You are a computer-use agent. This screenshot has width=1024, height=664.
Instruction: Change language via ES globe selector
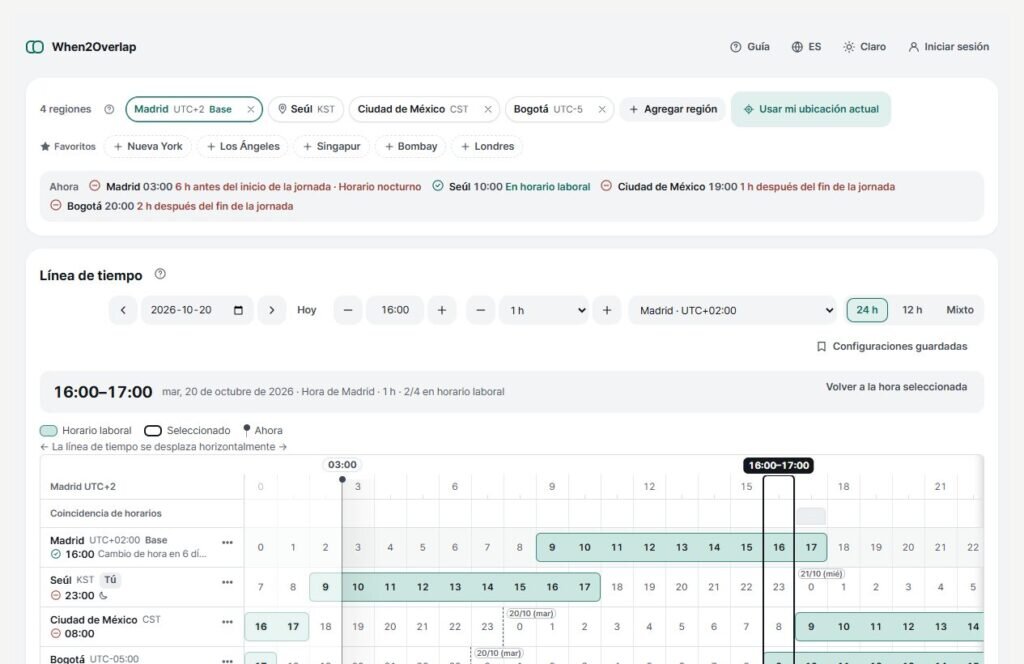click(x=807, y=47)
